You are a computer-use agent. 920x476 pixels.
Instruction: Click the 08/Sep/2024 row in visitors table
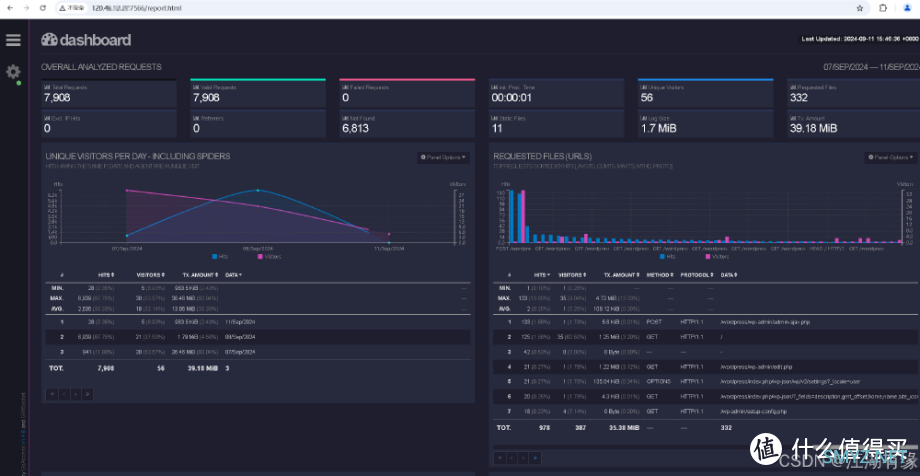258,337
